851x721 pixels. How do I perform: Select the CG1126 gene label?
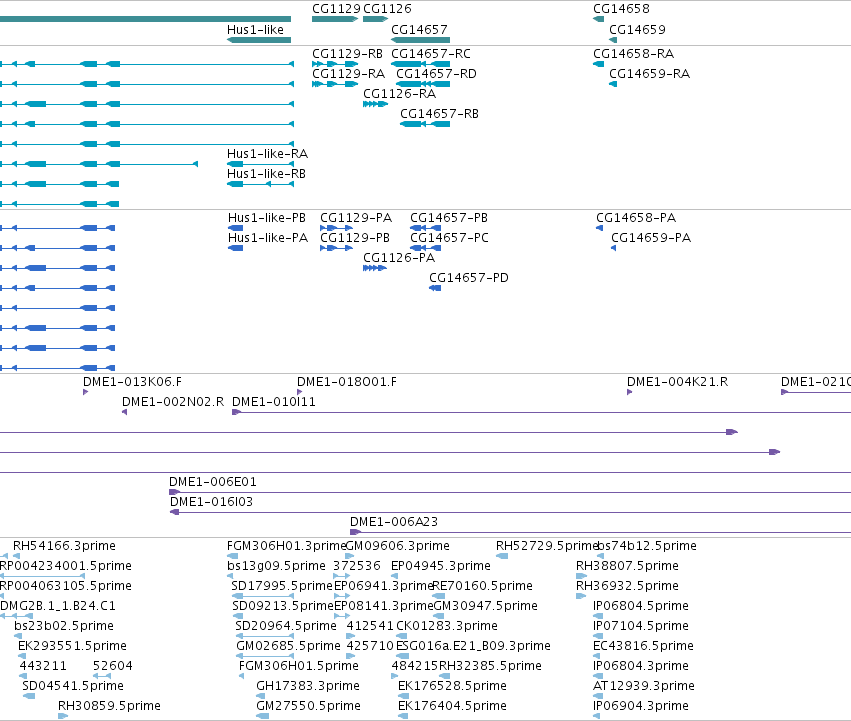pos(387,9)
